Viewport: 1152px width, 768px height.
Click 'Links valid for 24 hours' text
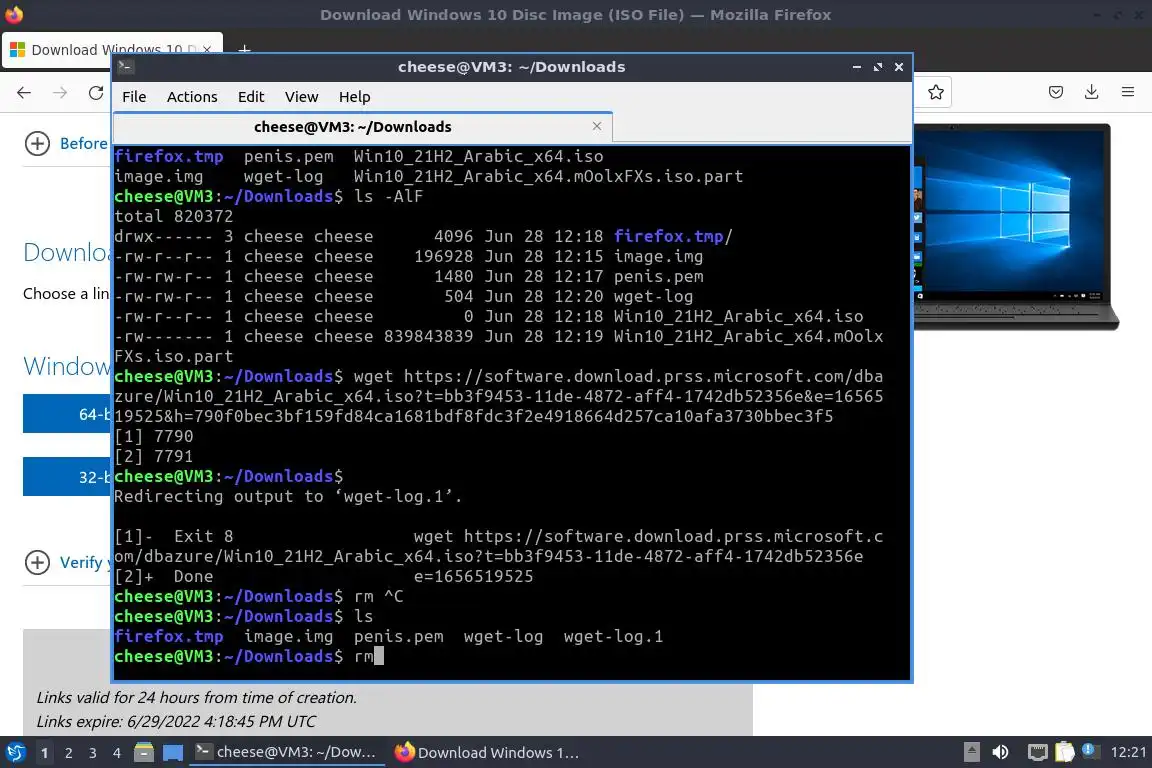point(196,697)
